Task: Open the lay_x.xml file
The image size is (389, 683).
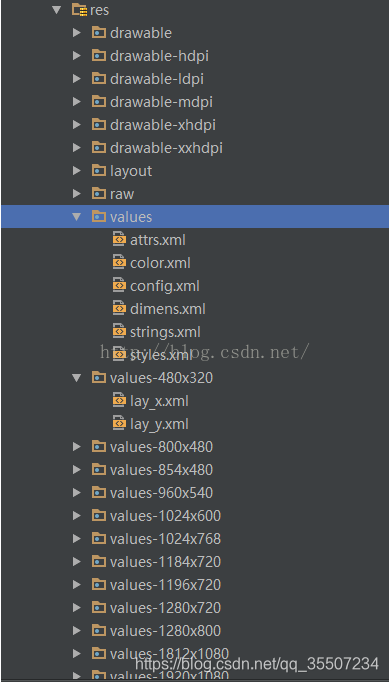Action: 159,401
